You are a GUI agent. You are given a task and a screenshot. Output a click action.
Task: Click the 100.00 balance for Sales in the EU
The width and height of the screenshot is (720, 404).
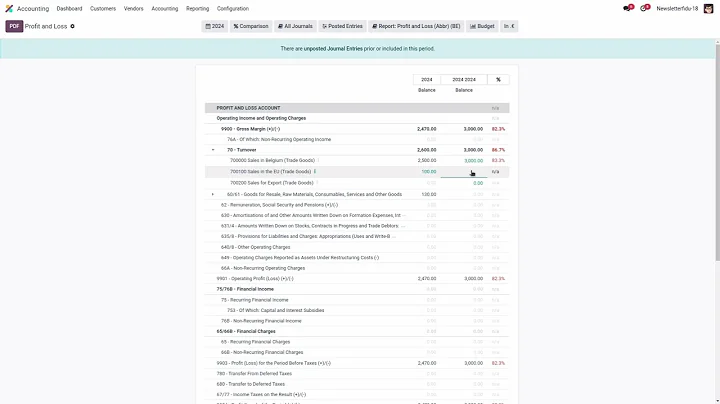tap(429, 172)
